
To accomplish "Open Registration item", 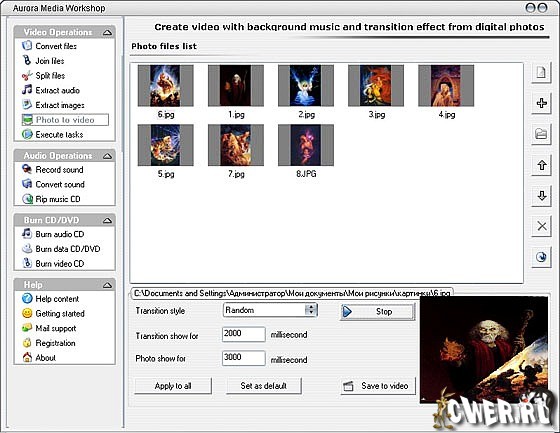I will [x=49, y=343].
